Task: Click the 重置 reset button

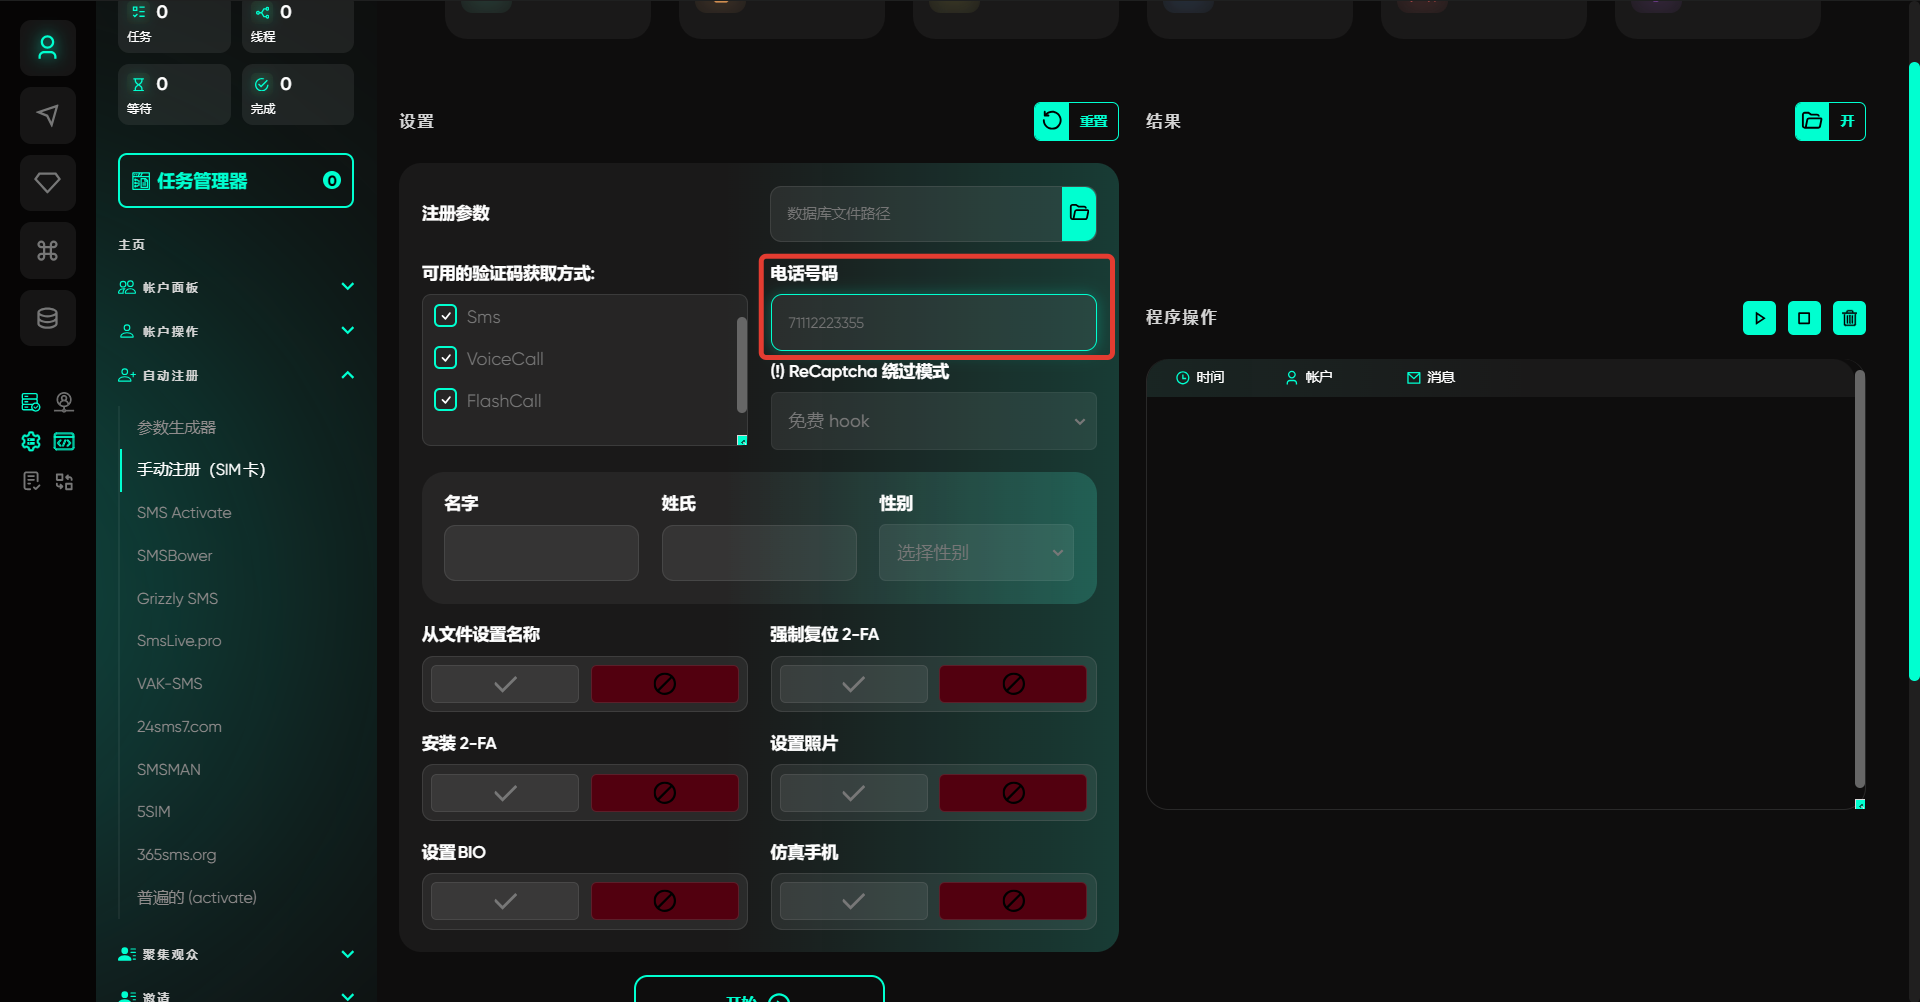Action: pos(1076,121)
